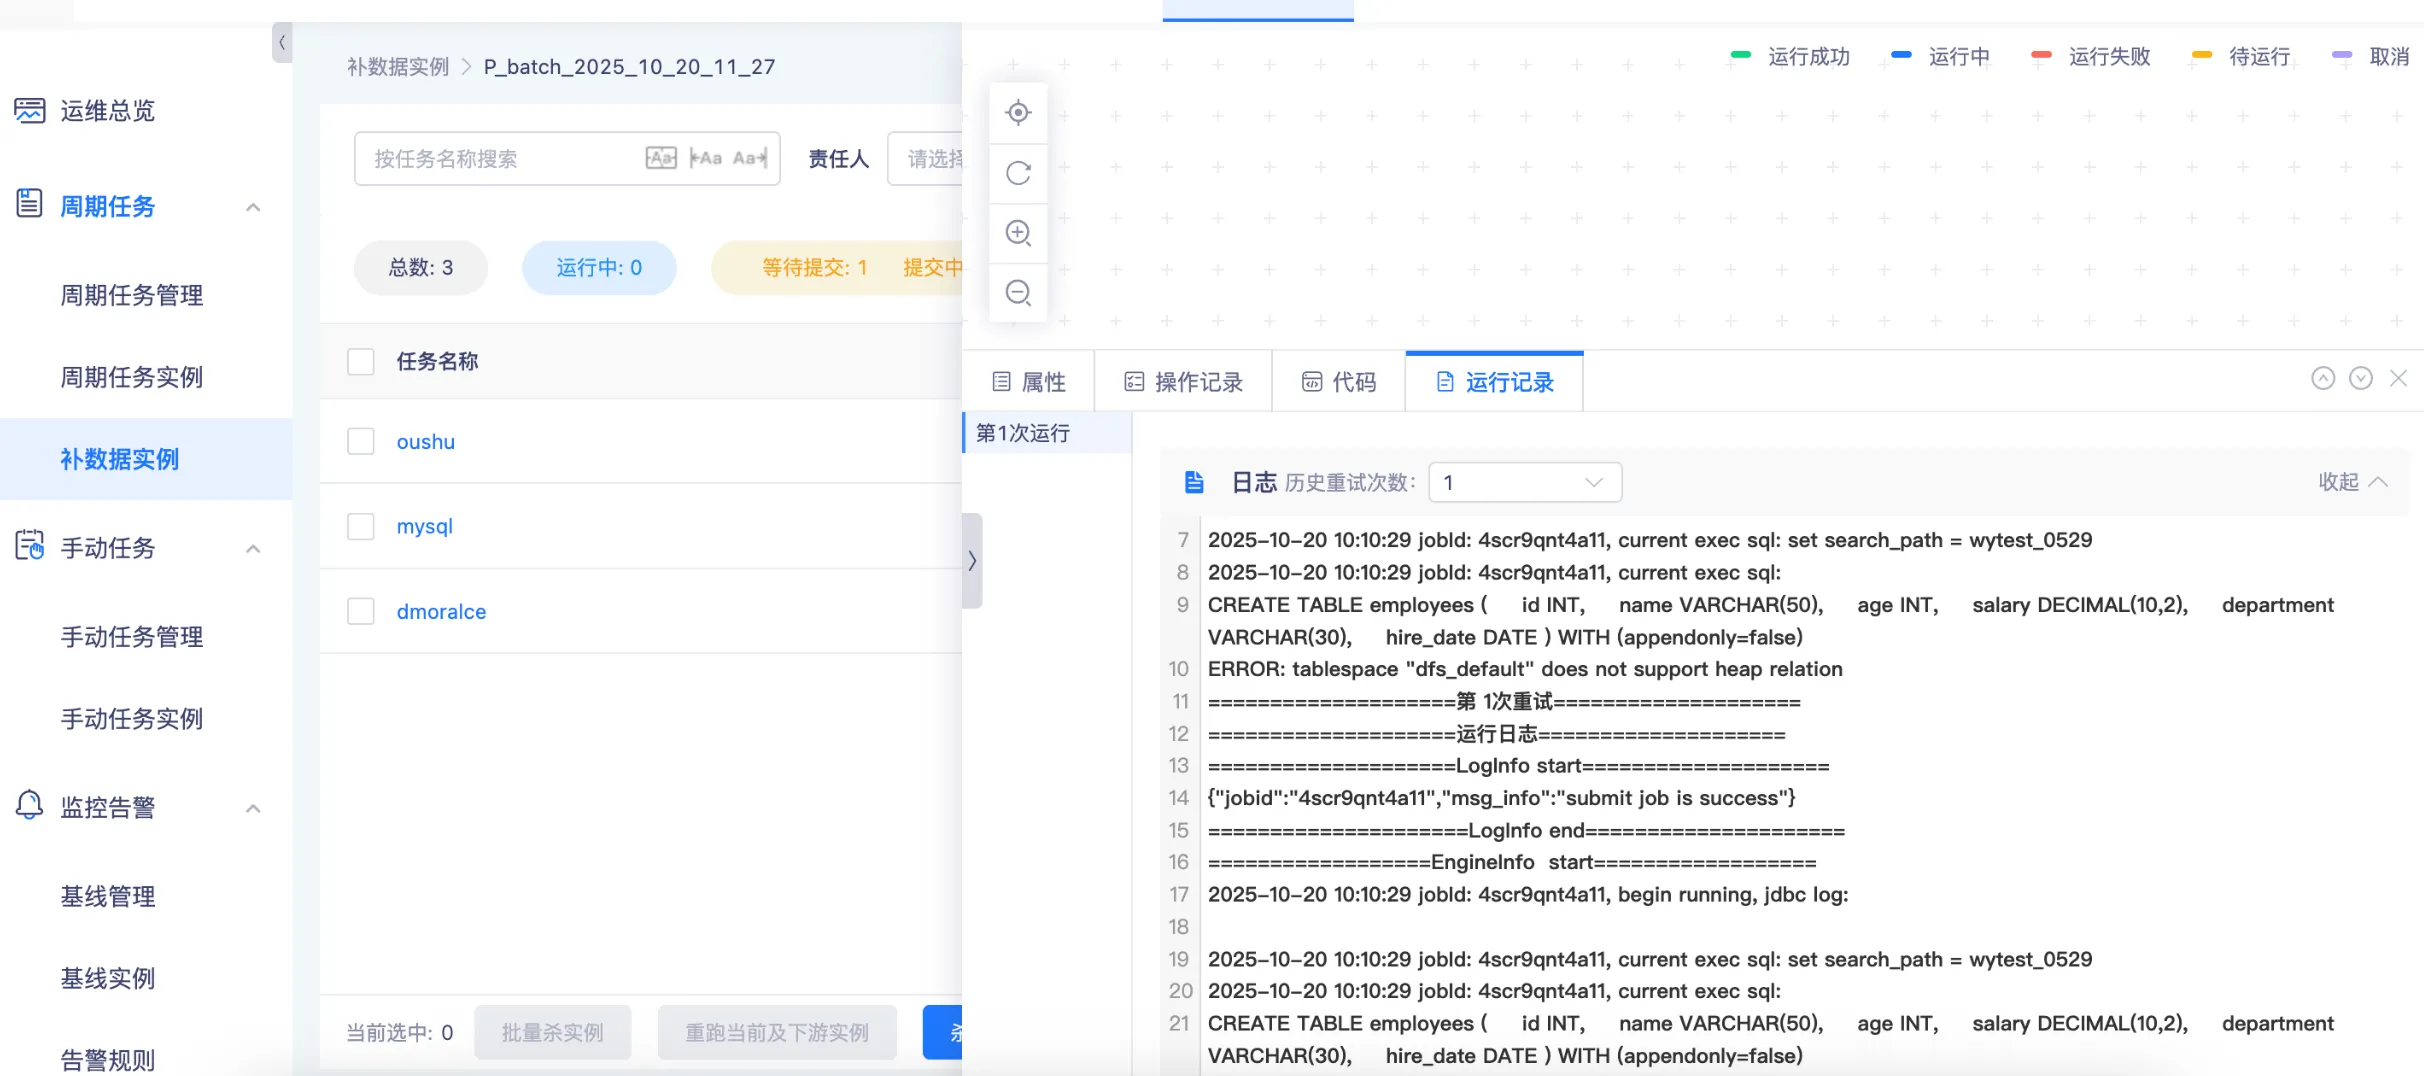Open the dmoralce task link
This screenshot has height=1076, width=2424.
click(441, 611)
